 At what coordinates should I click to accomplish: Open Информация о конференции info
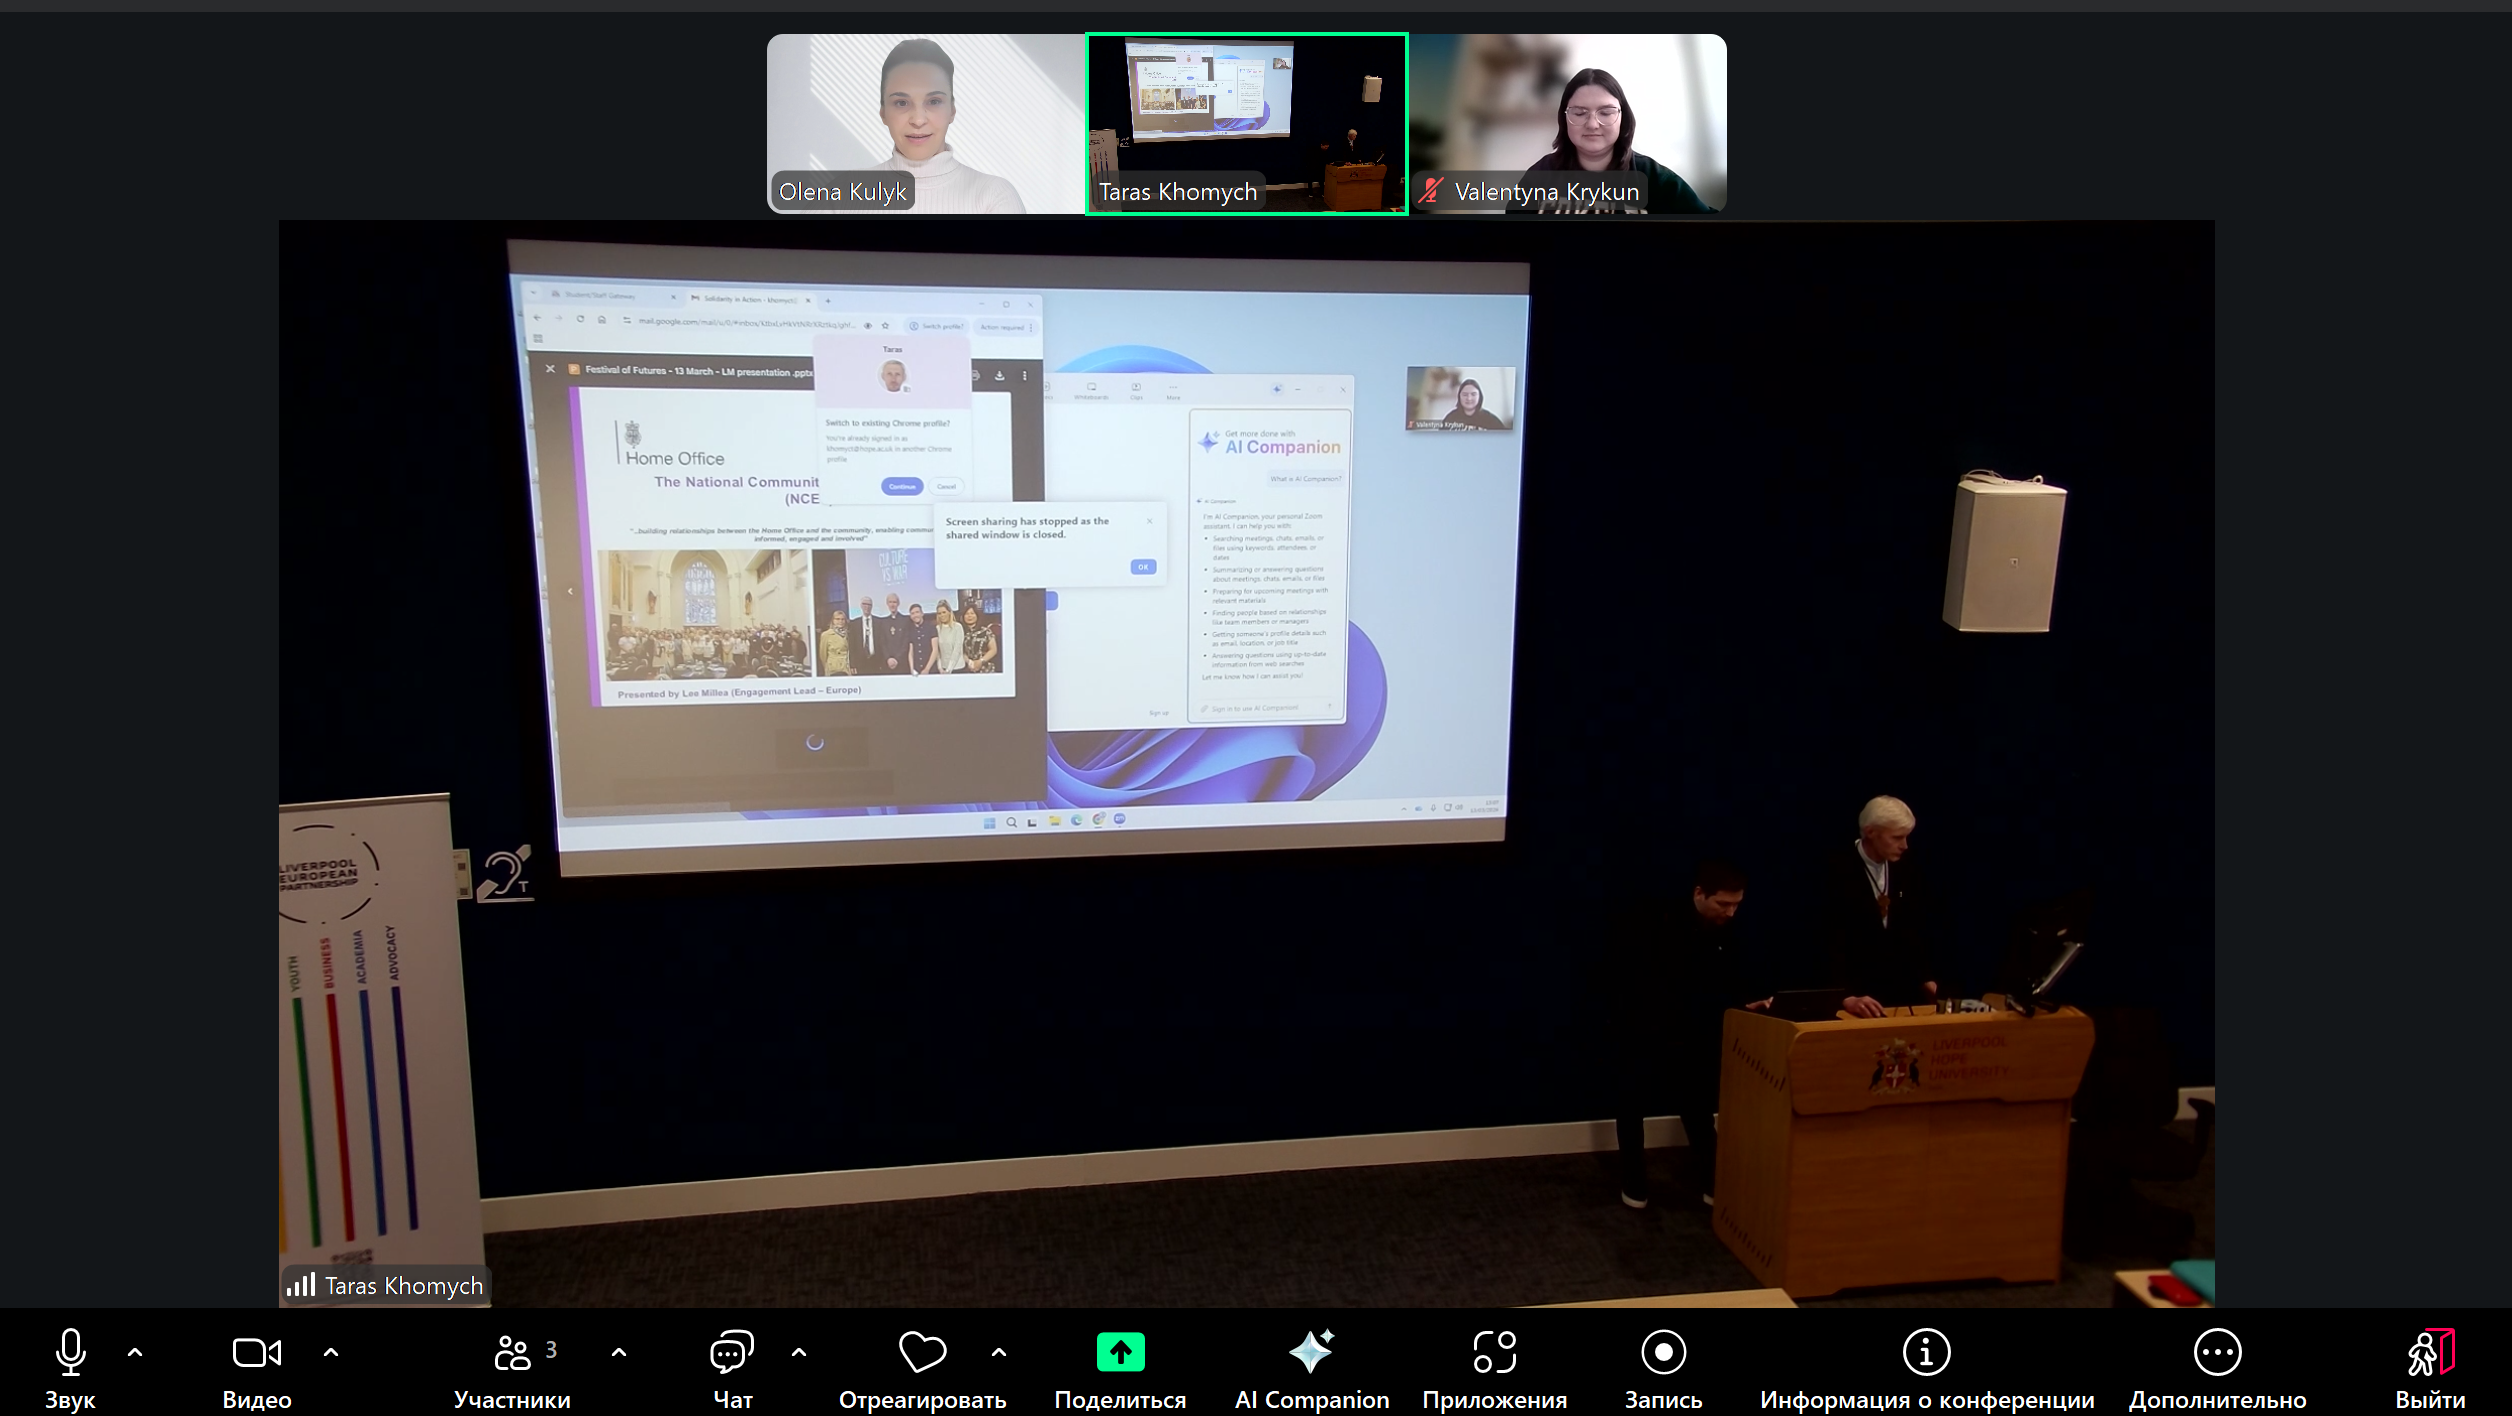(x=1926, y=1352)
